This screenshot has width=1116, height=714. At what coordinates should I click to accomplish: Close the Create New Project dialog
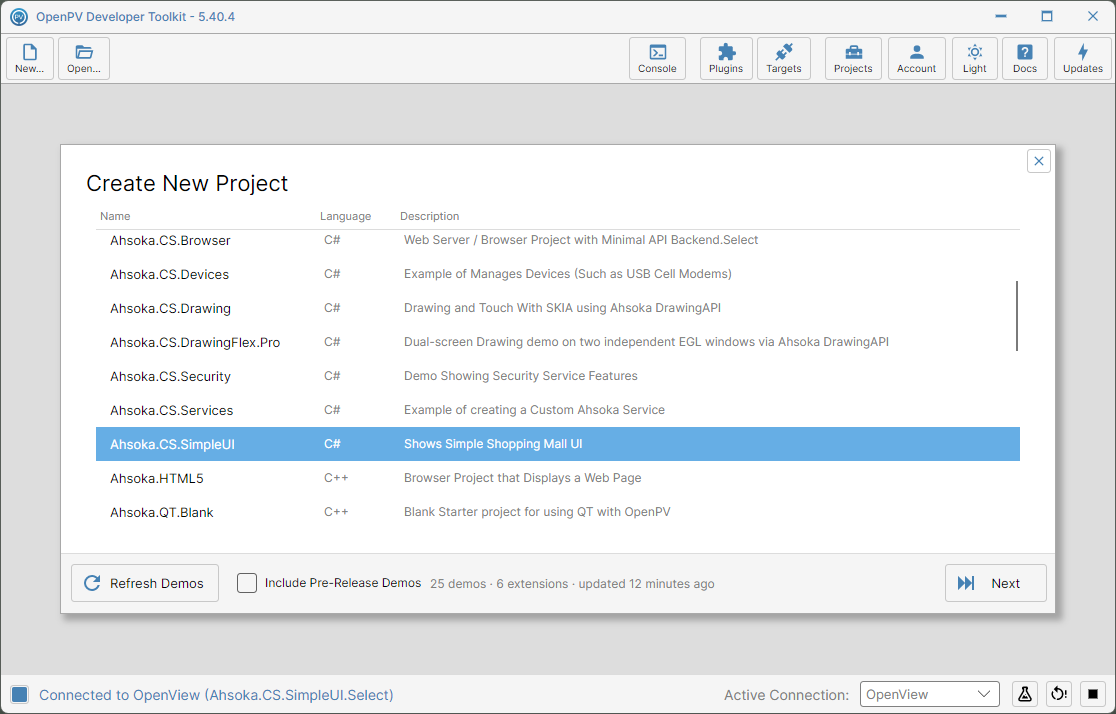tap(1038, 161)
